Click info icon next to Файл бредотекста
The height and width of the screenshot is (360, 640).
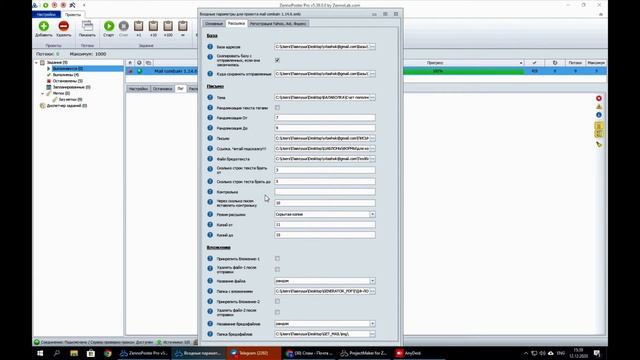[x=210, y=159]
